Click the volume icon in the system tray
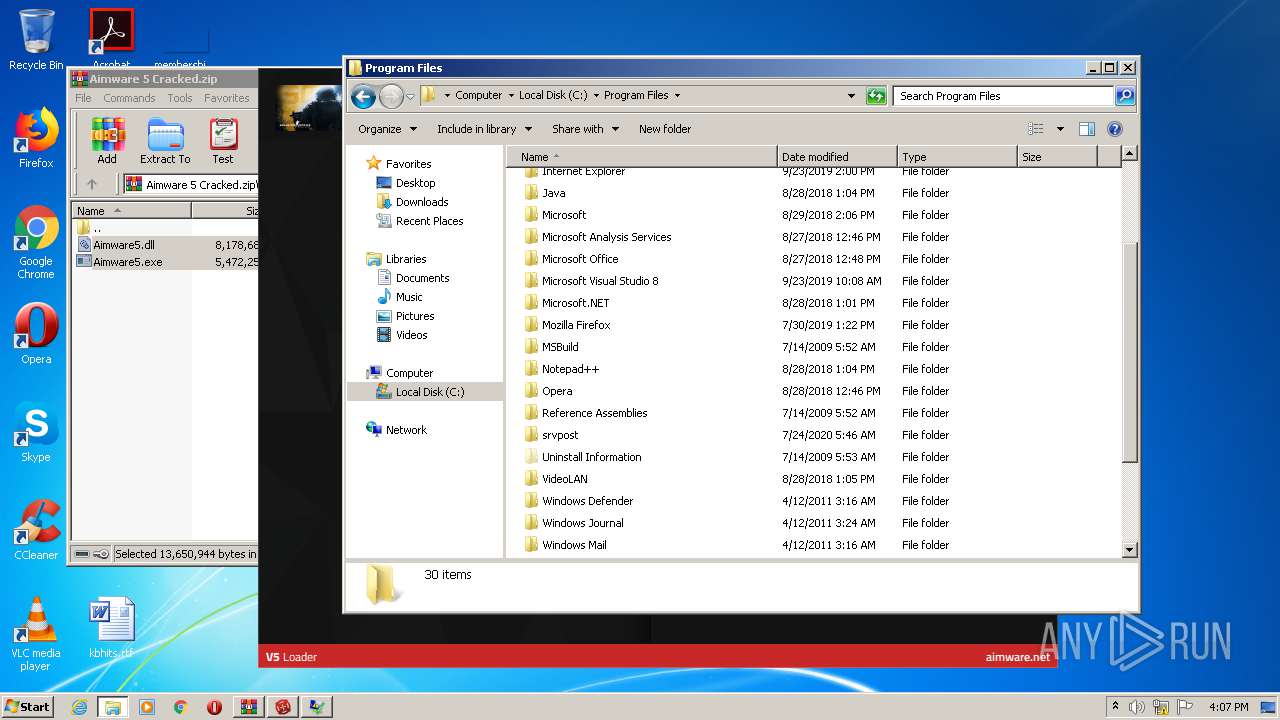This screenshot has width=1280, height=720. (1137, 707)
